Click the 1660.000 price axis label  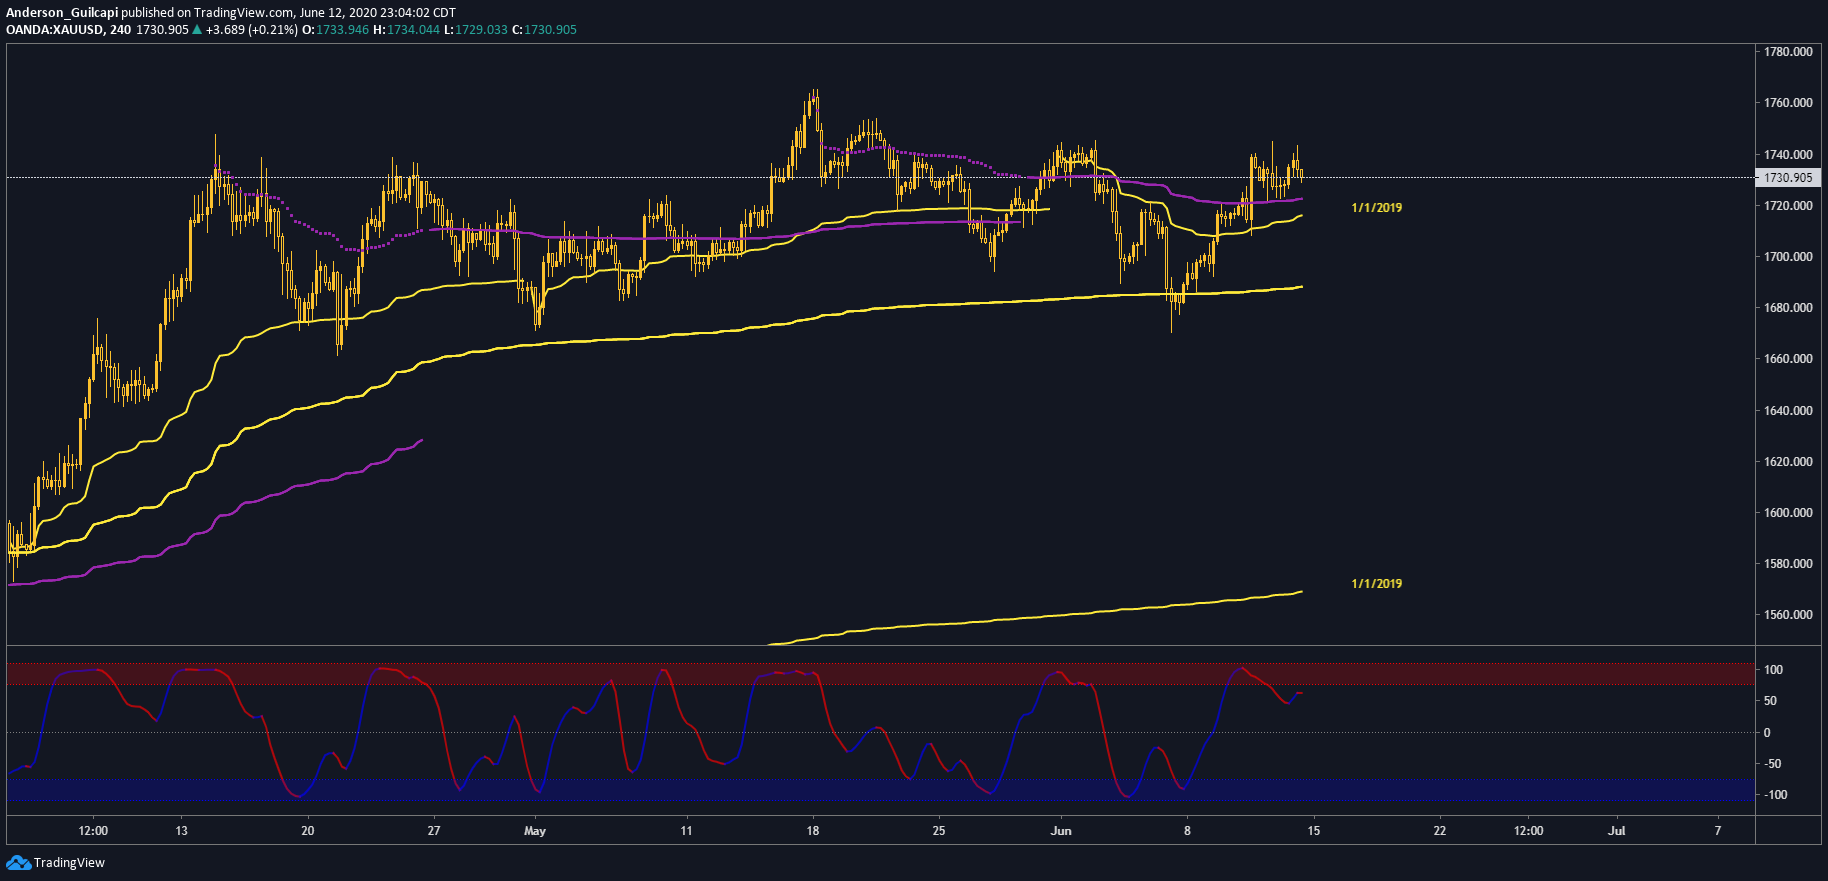click(1788, 359)
